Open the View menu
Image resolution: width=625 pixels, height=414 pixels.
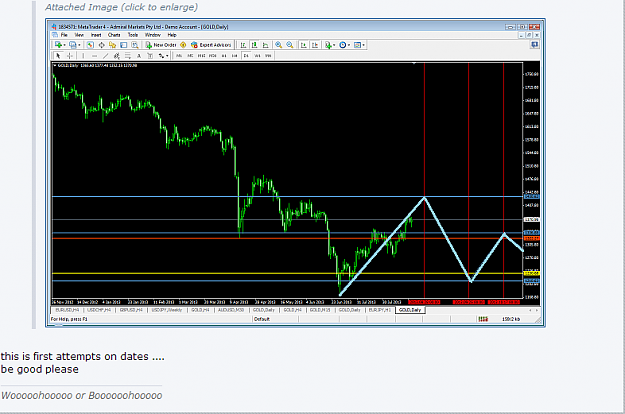(79, 35)
